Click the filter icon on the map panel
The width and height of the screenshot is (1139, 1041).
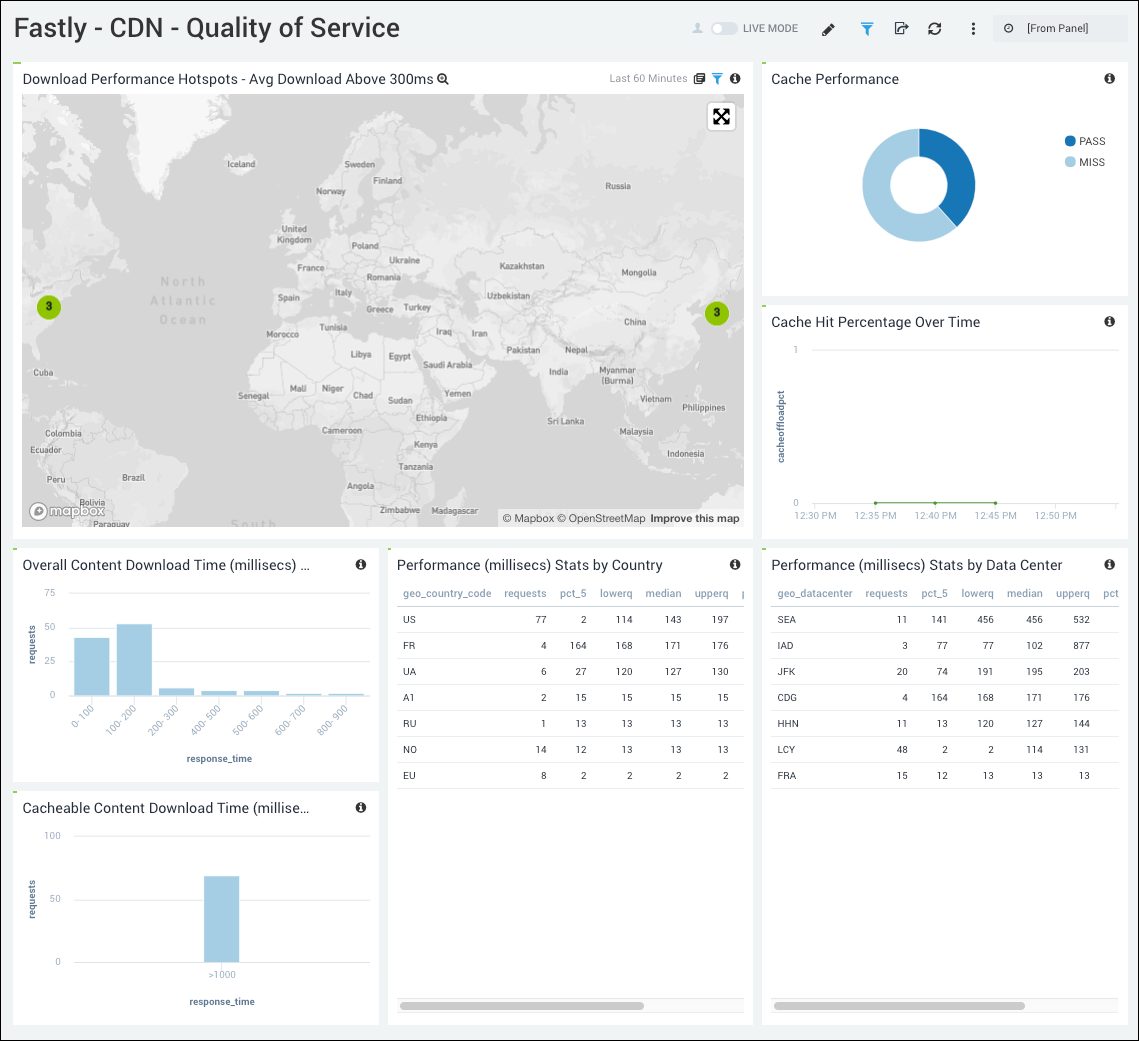click(718, 78)
